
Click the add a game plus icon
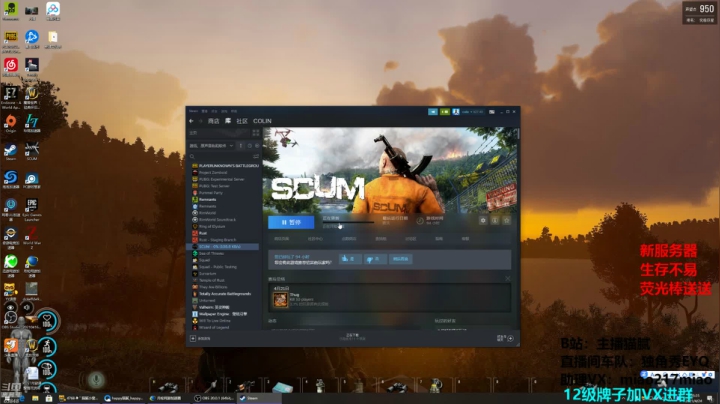pos(193,338)
